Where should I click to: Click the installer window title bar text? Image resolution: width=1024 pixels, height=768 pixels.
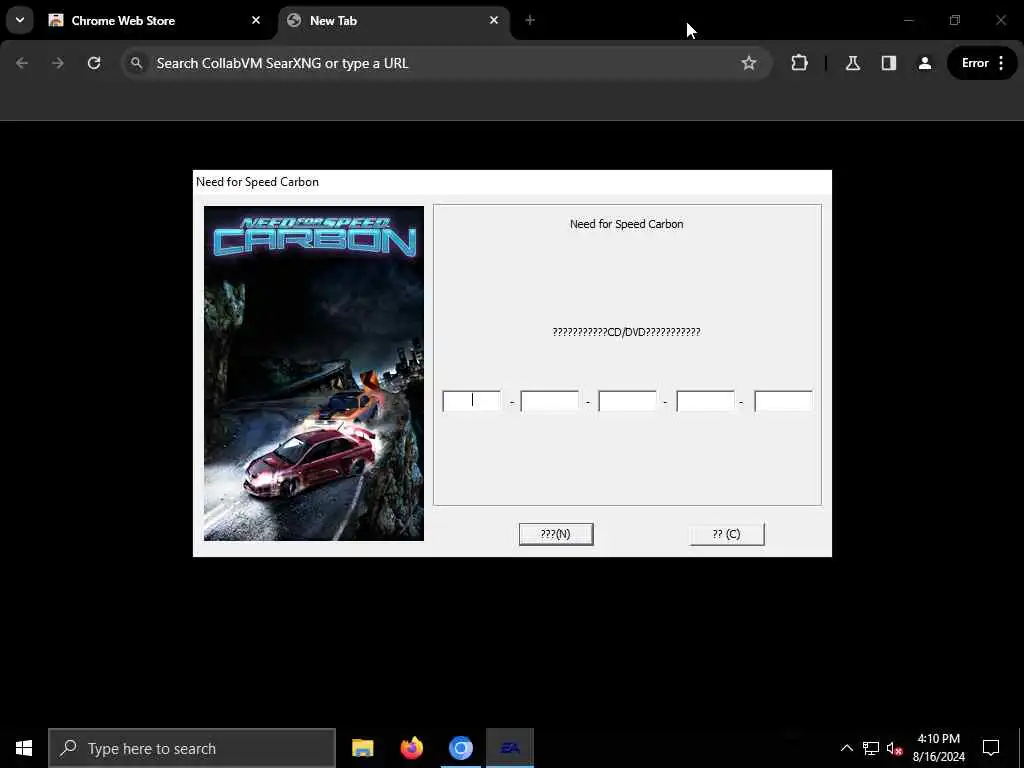pos(257,182)
